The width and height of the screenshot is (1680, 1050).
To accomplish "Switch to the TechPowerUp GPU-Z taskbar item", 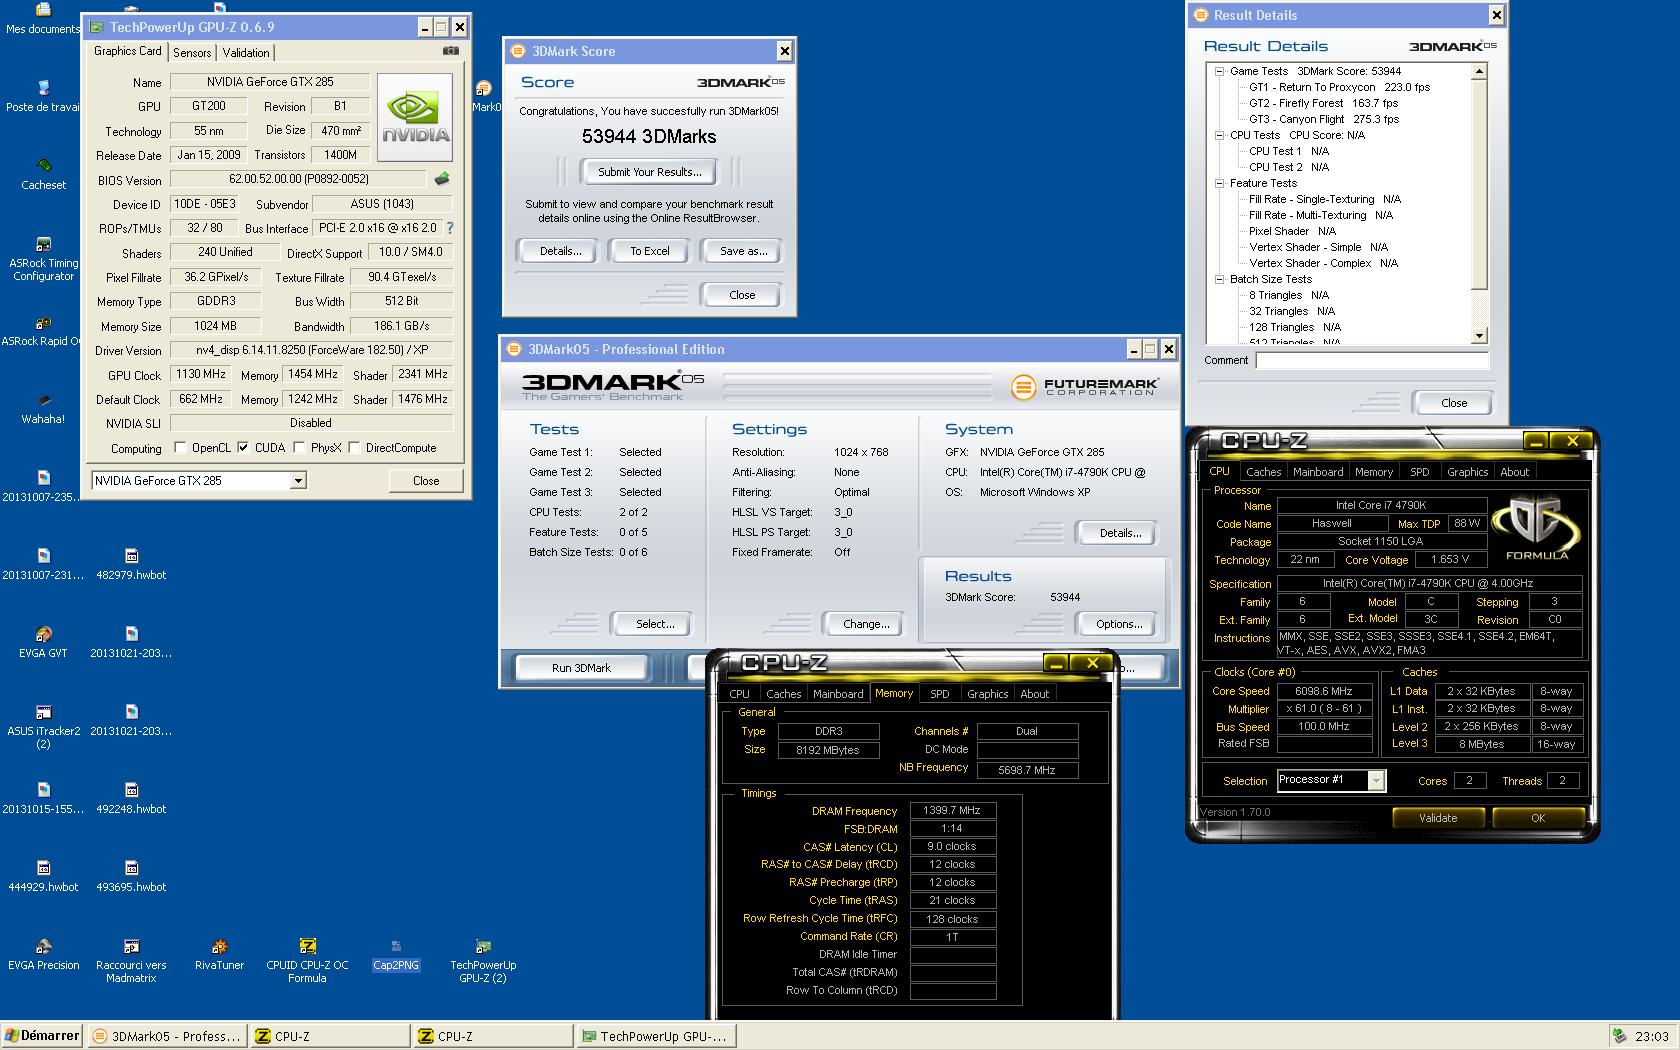I will tap(658, 1036).
